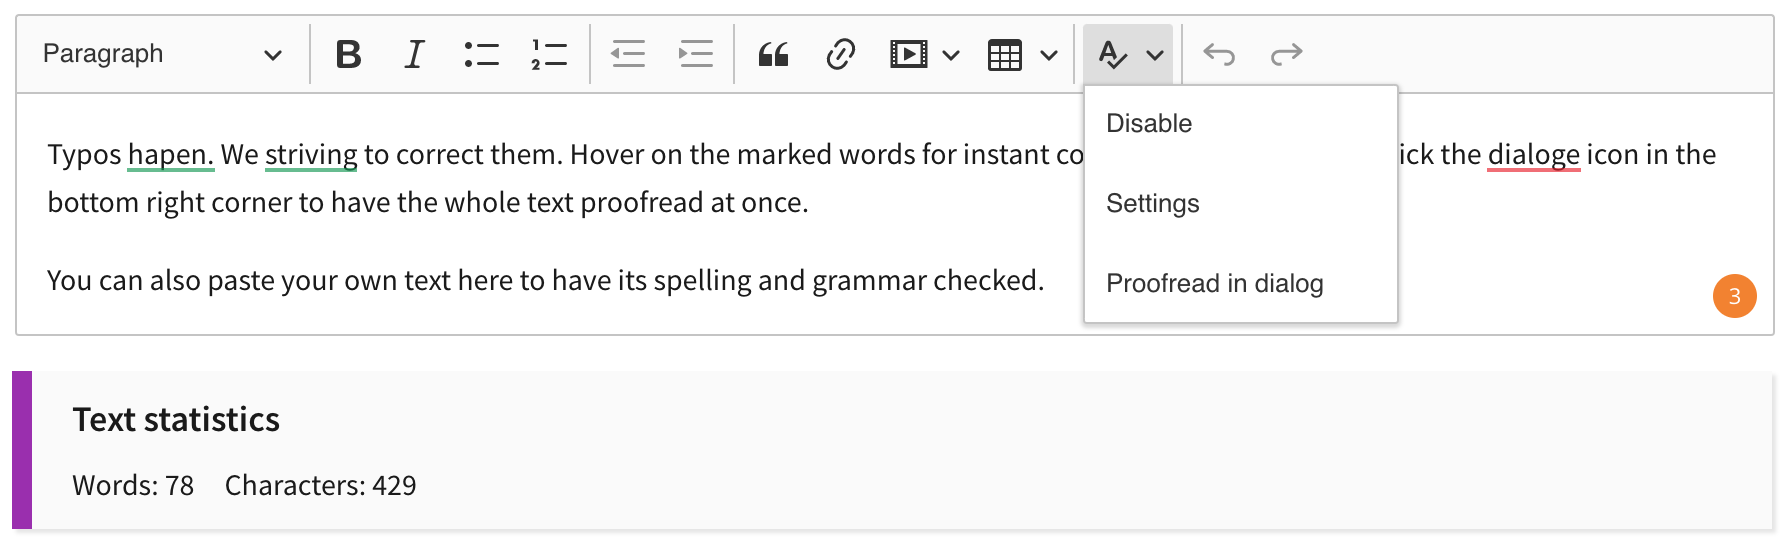Click the insert table icon
The width and height of the screenshot is (1792, 554).
tap(1004, 54)
